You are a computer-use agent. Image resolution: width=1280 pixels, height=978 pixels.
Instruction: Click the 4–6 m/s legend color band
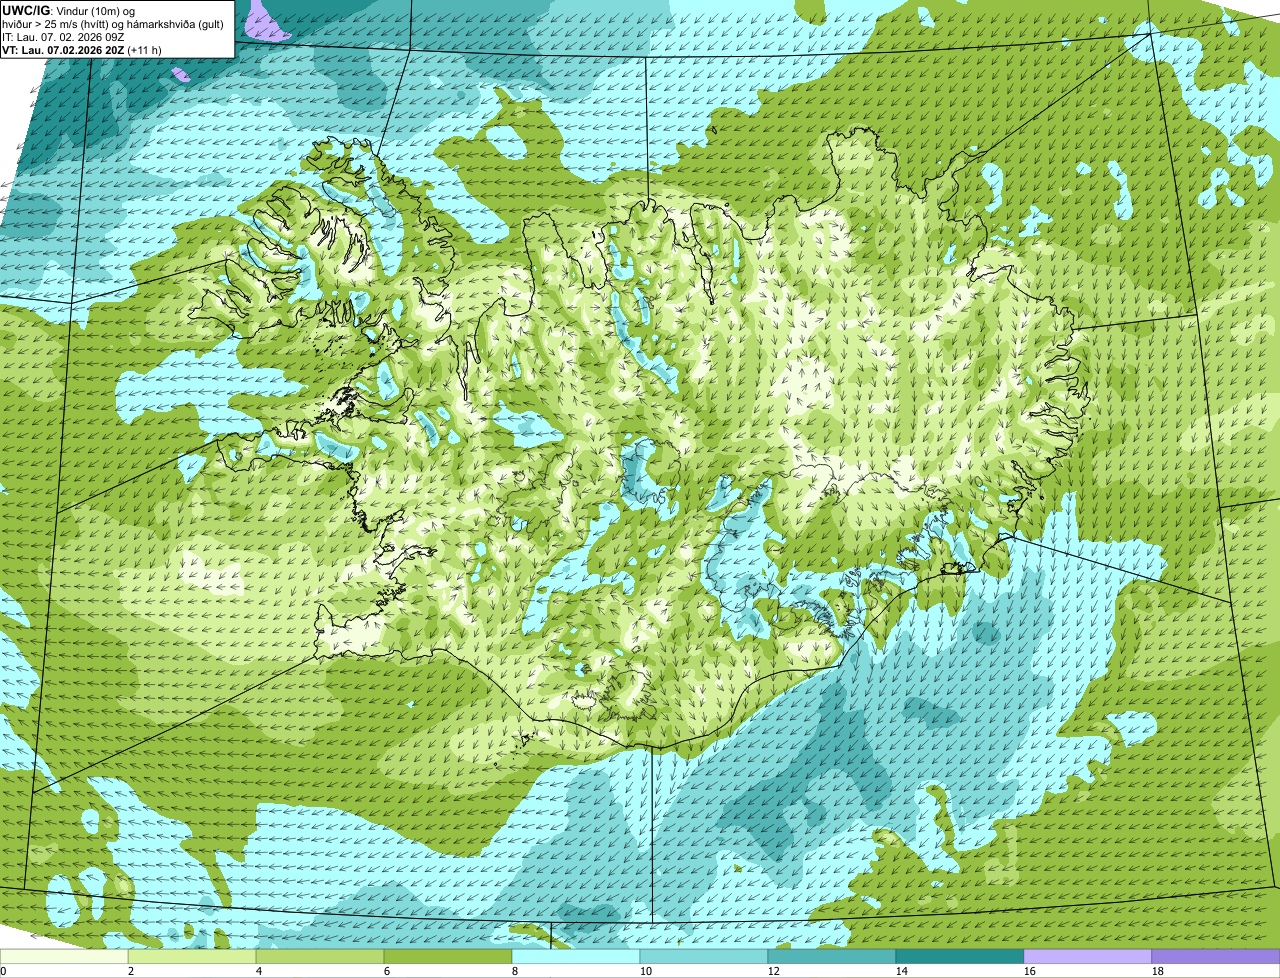[320, 957]
